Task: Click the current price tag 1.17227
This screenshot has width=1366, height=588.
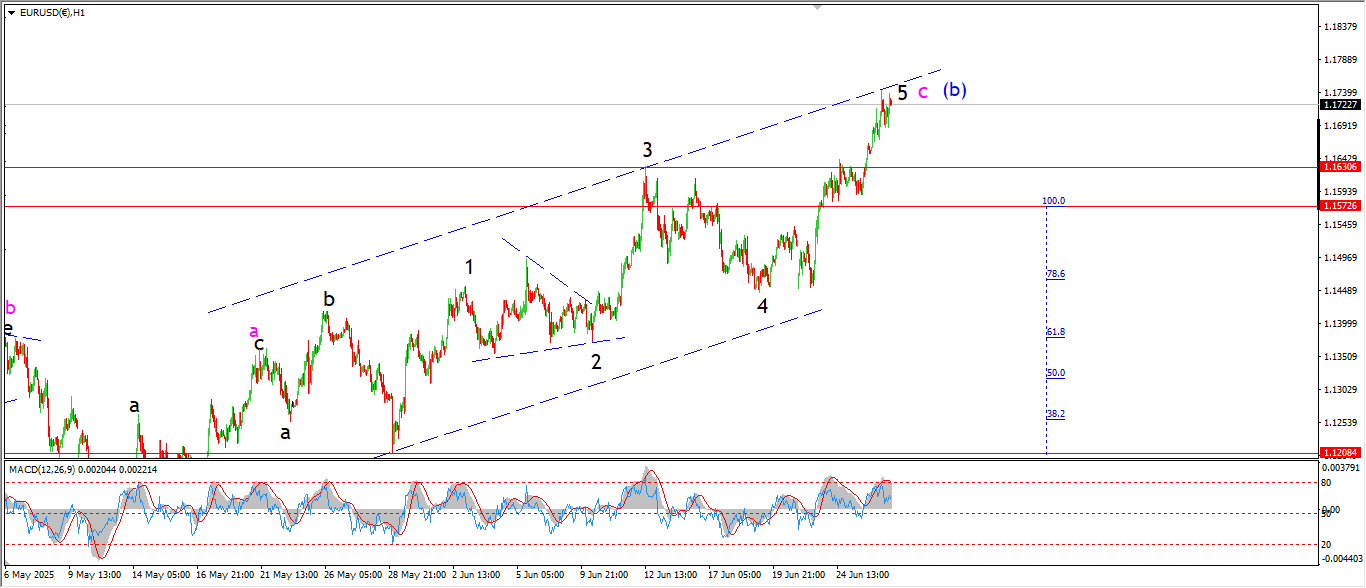Action: (1339, 105)
